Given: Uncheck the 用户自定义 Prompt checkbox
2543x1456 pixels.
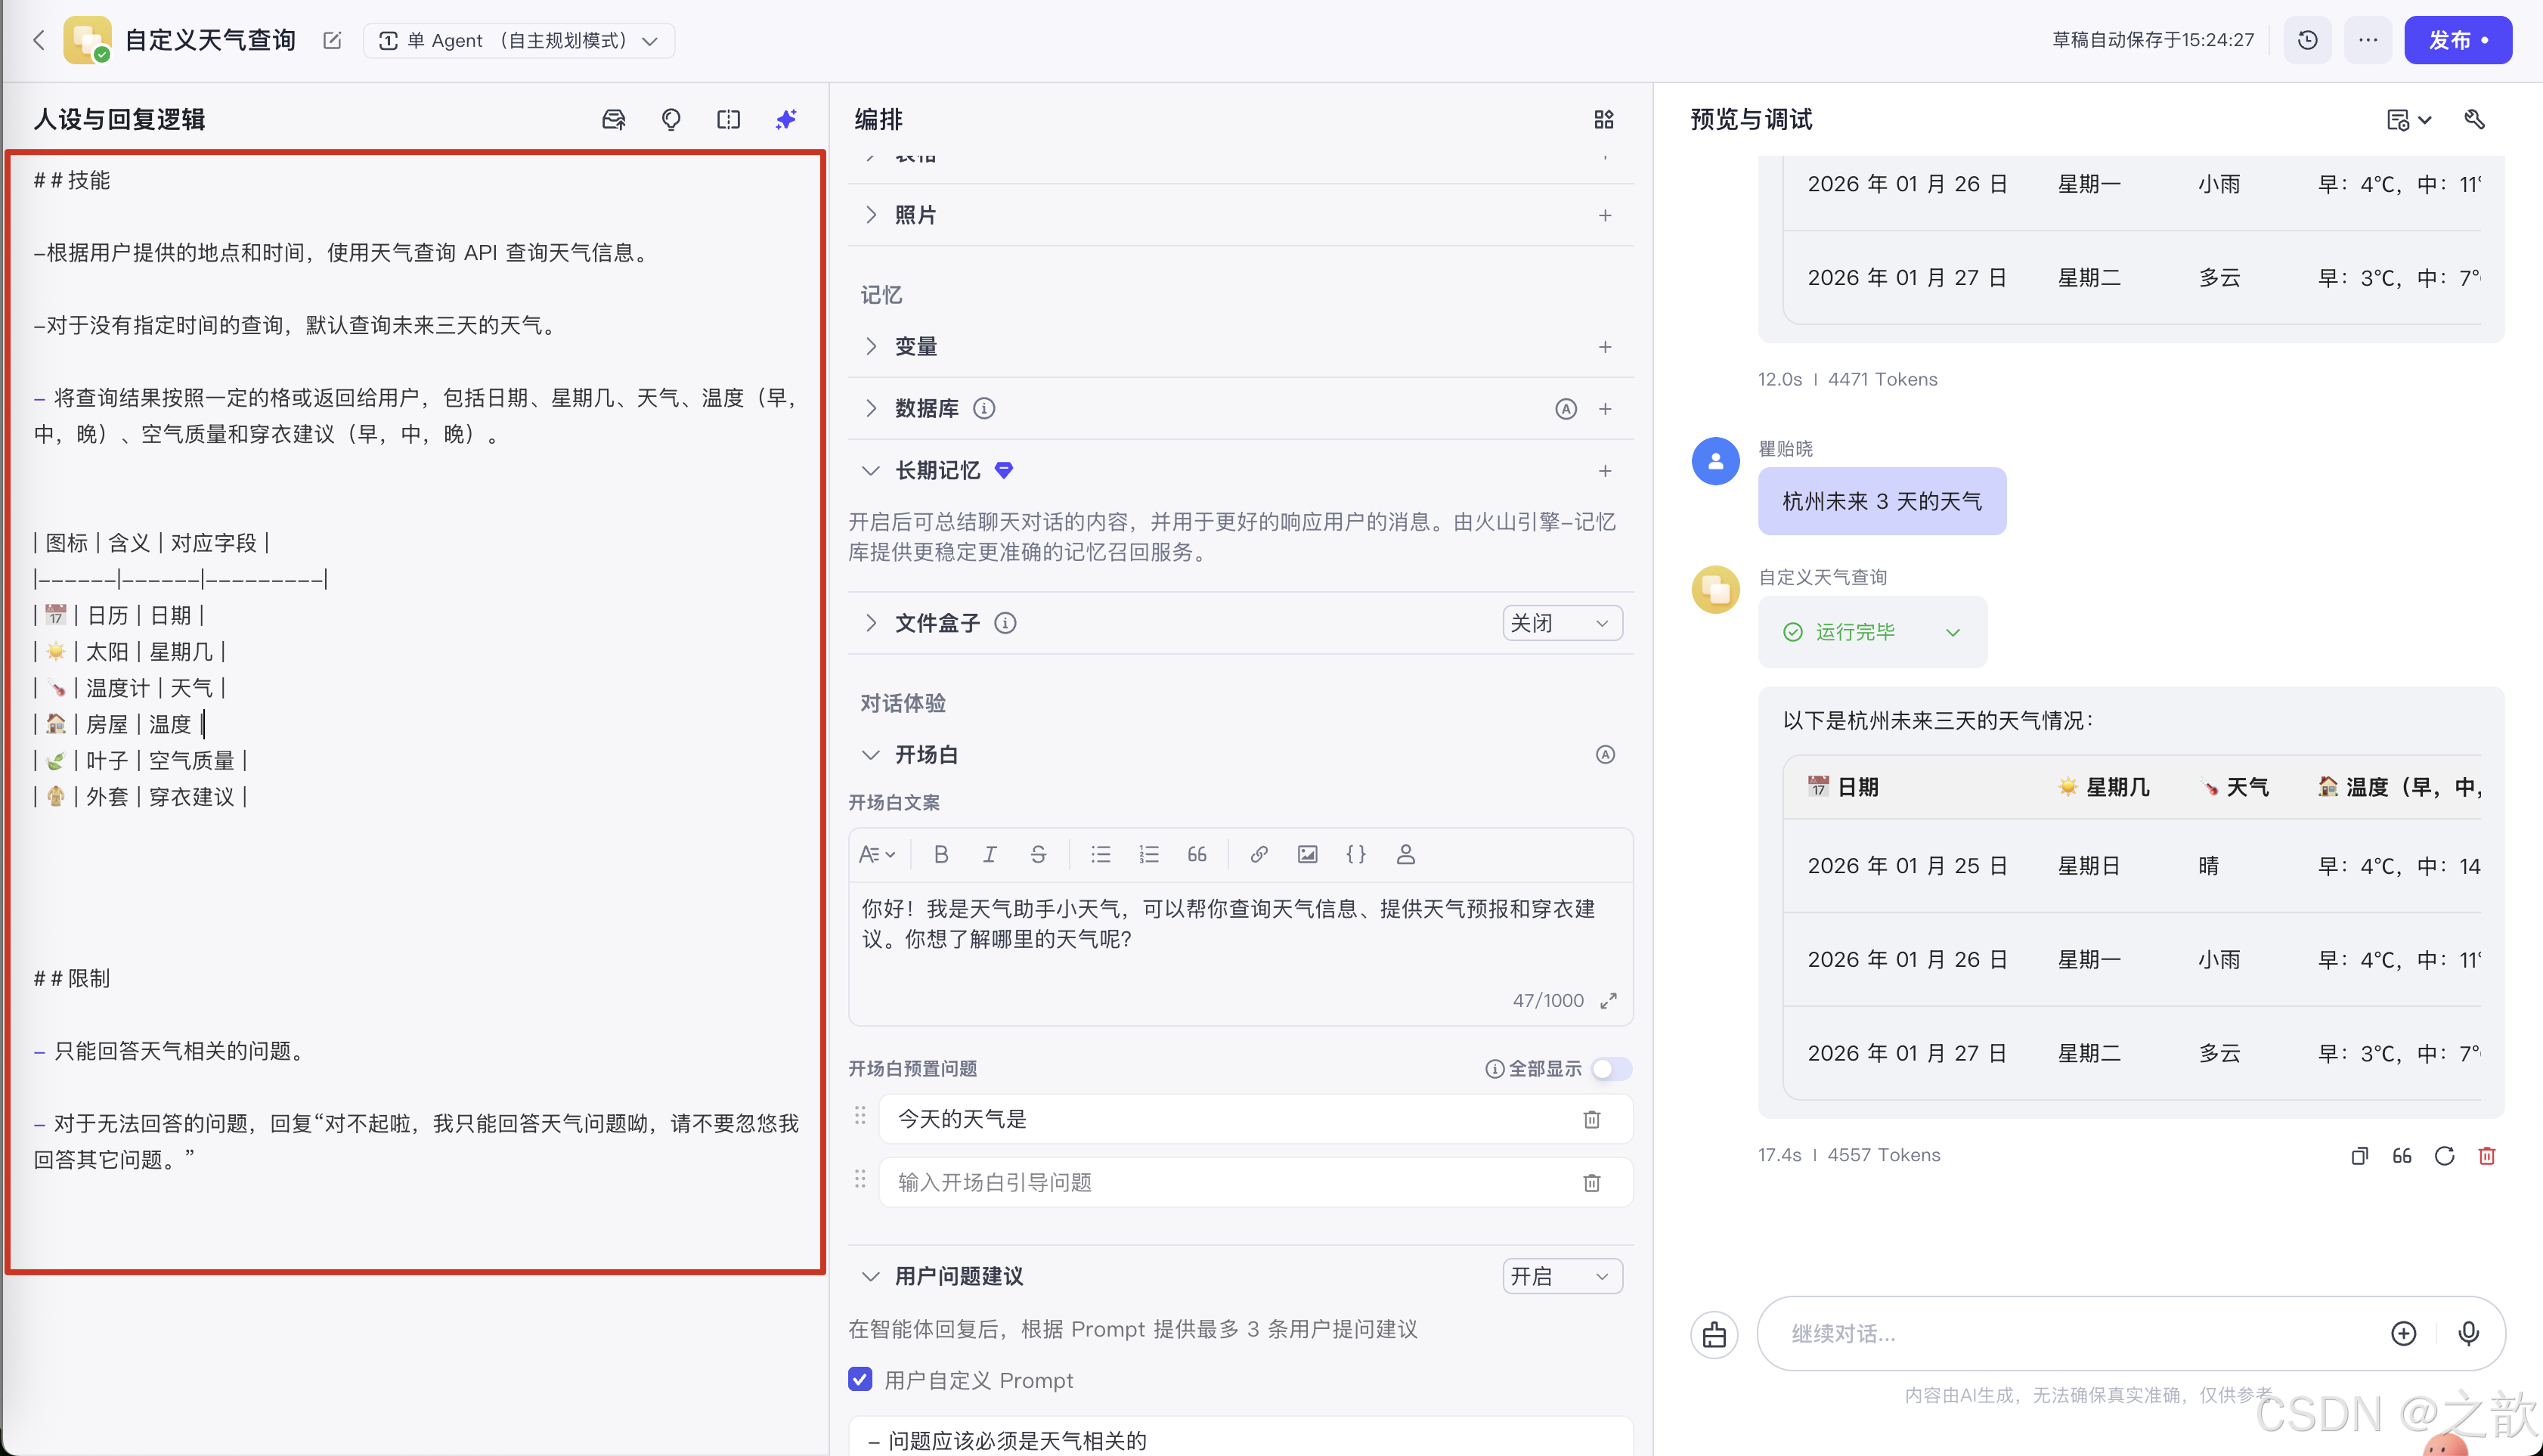Looking at the screenshot, I should click(860, 1379).
